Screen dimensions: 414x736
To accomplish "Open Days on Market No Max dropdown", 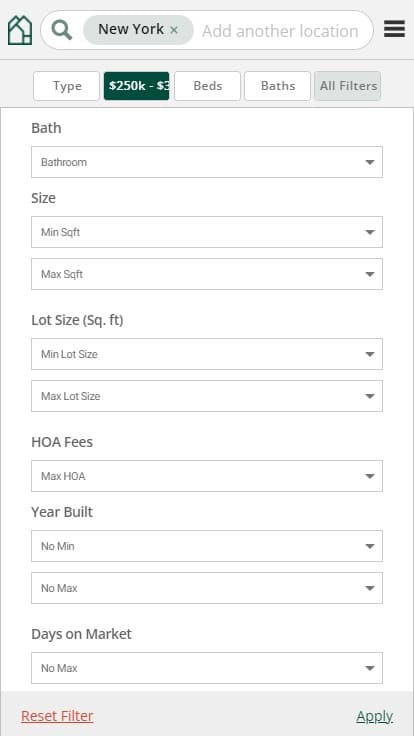I will (207, 668).
